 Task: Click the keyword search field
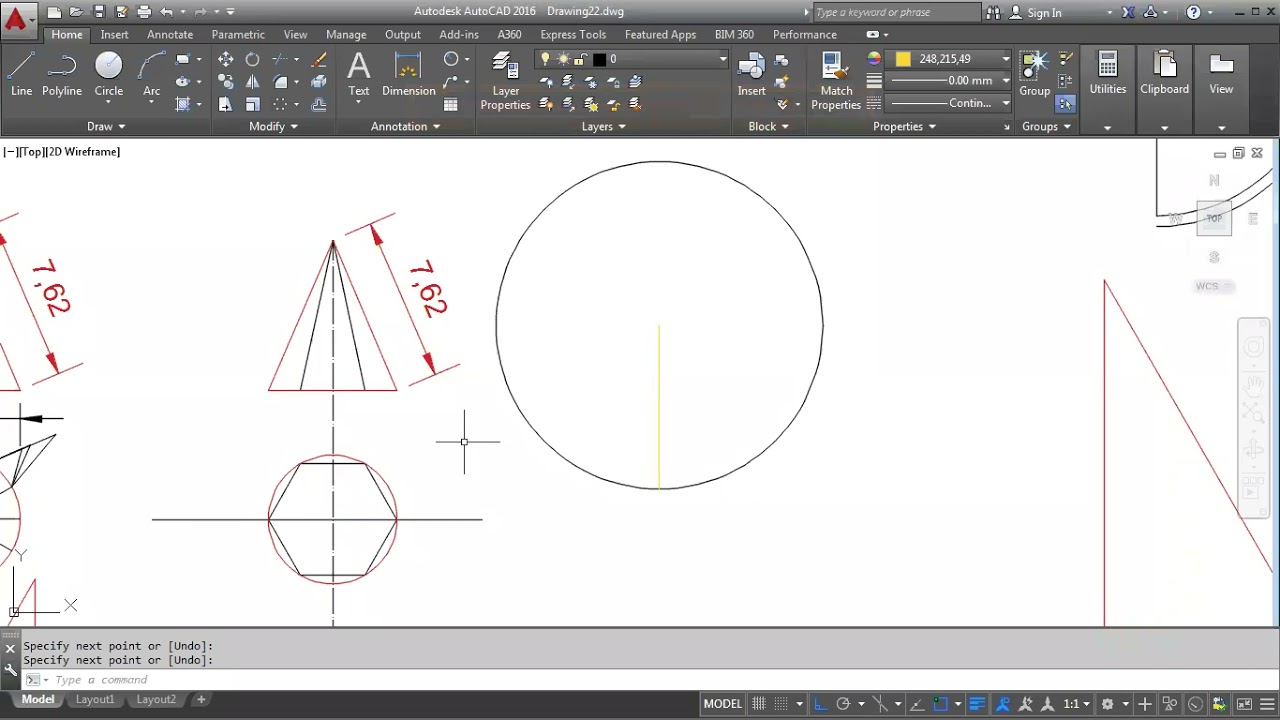[x=896, y=12]
